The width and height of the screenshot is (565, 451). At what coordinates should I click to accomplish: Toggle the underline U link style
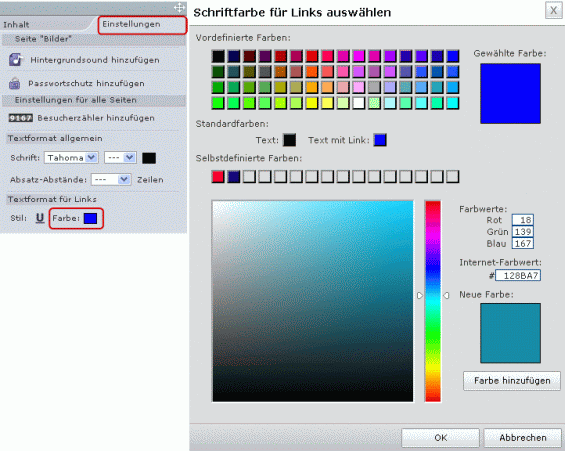point(40,218)
